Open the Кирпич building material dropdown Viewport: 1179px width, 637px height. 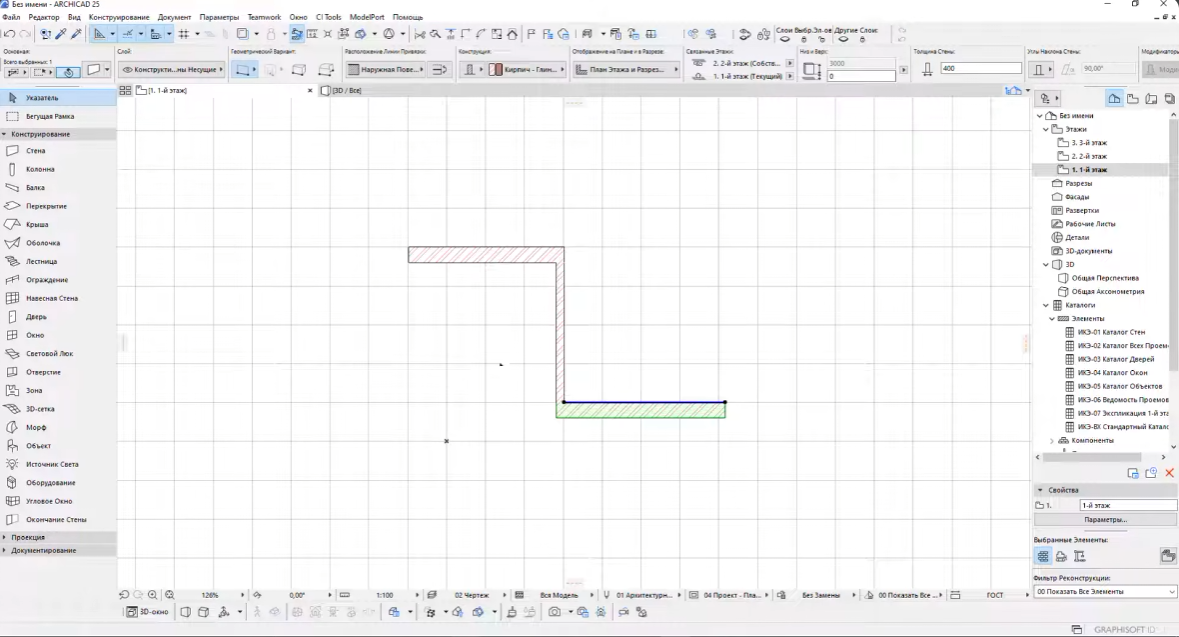click(x=527, y=69)
